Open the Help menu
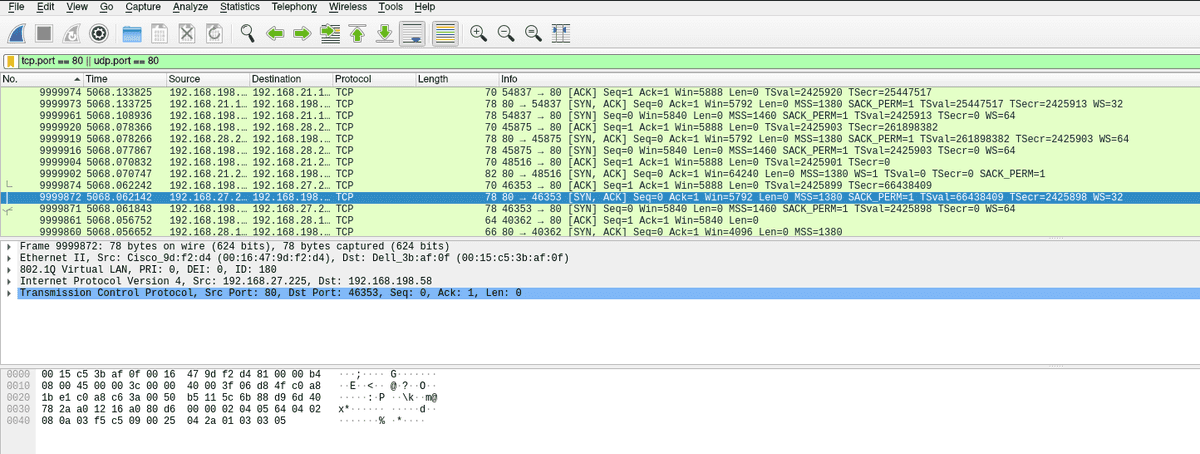This screenshot has width=1200, height=454. 425,7
